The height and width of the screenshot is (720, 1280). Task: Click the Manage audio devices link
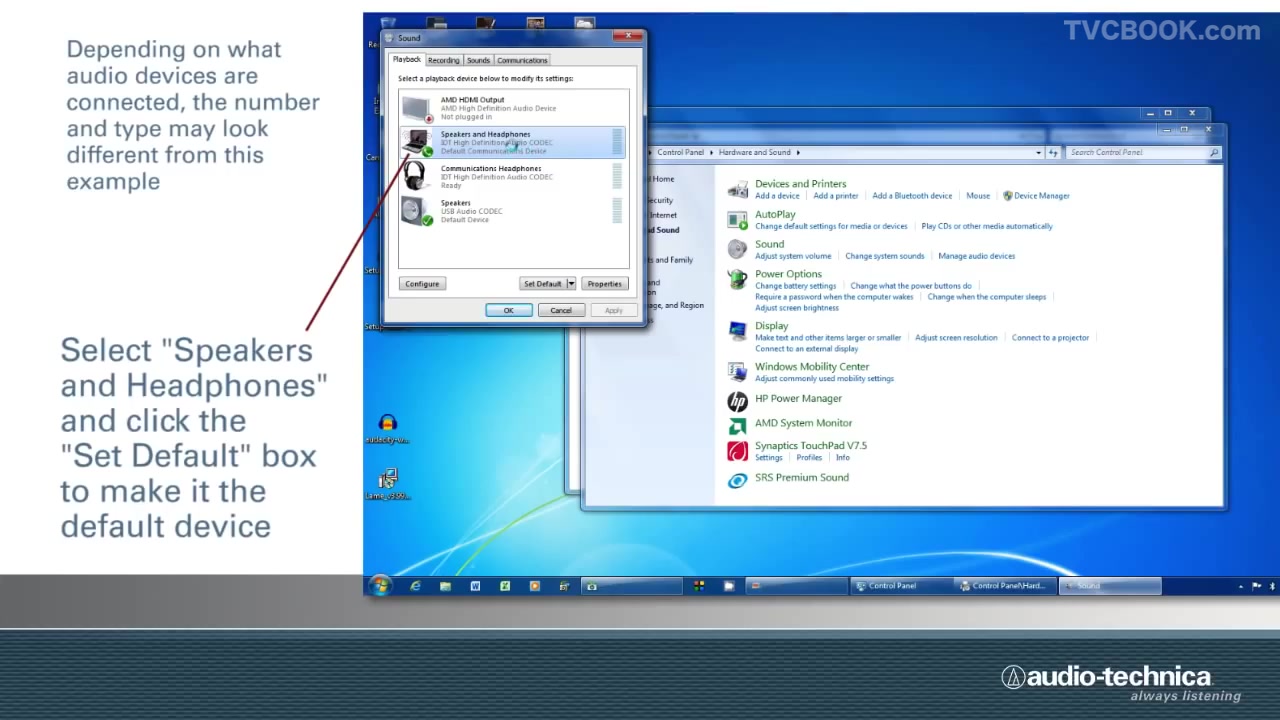pos(976,256)
